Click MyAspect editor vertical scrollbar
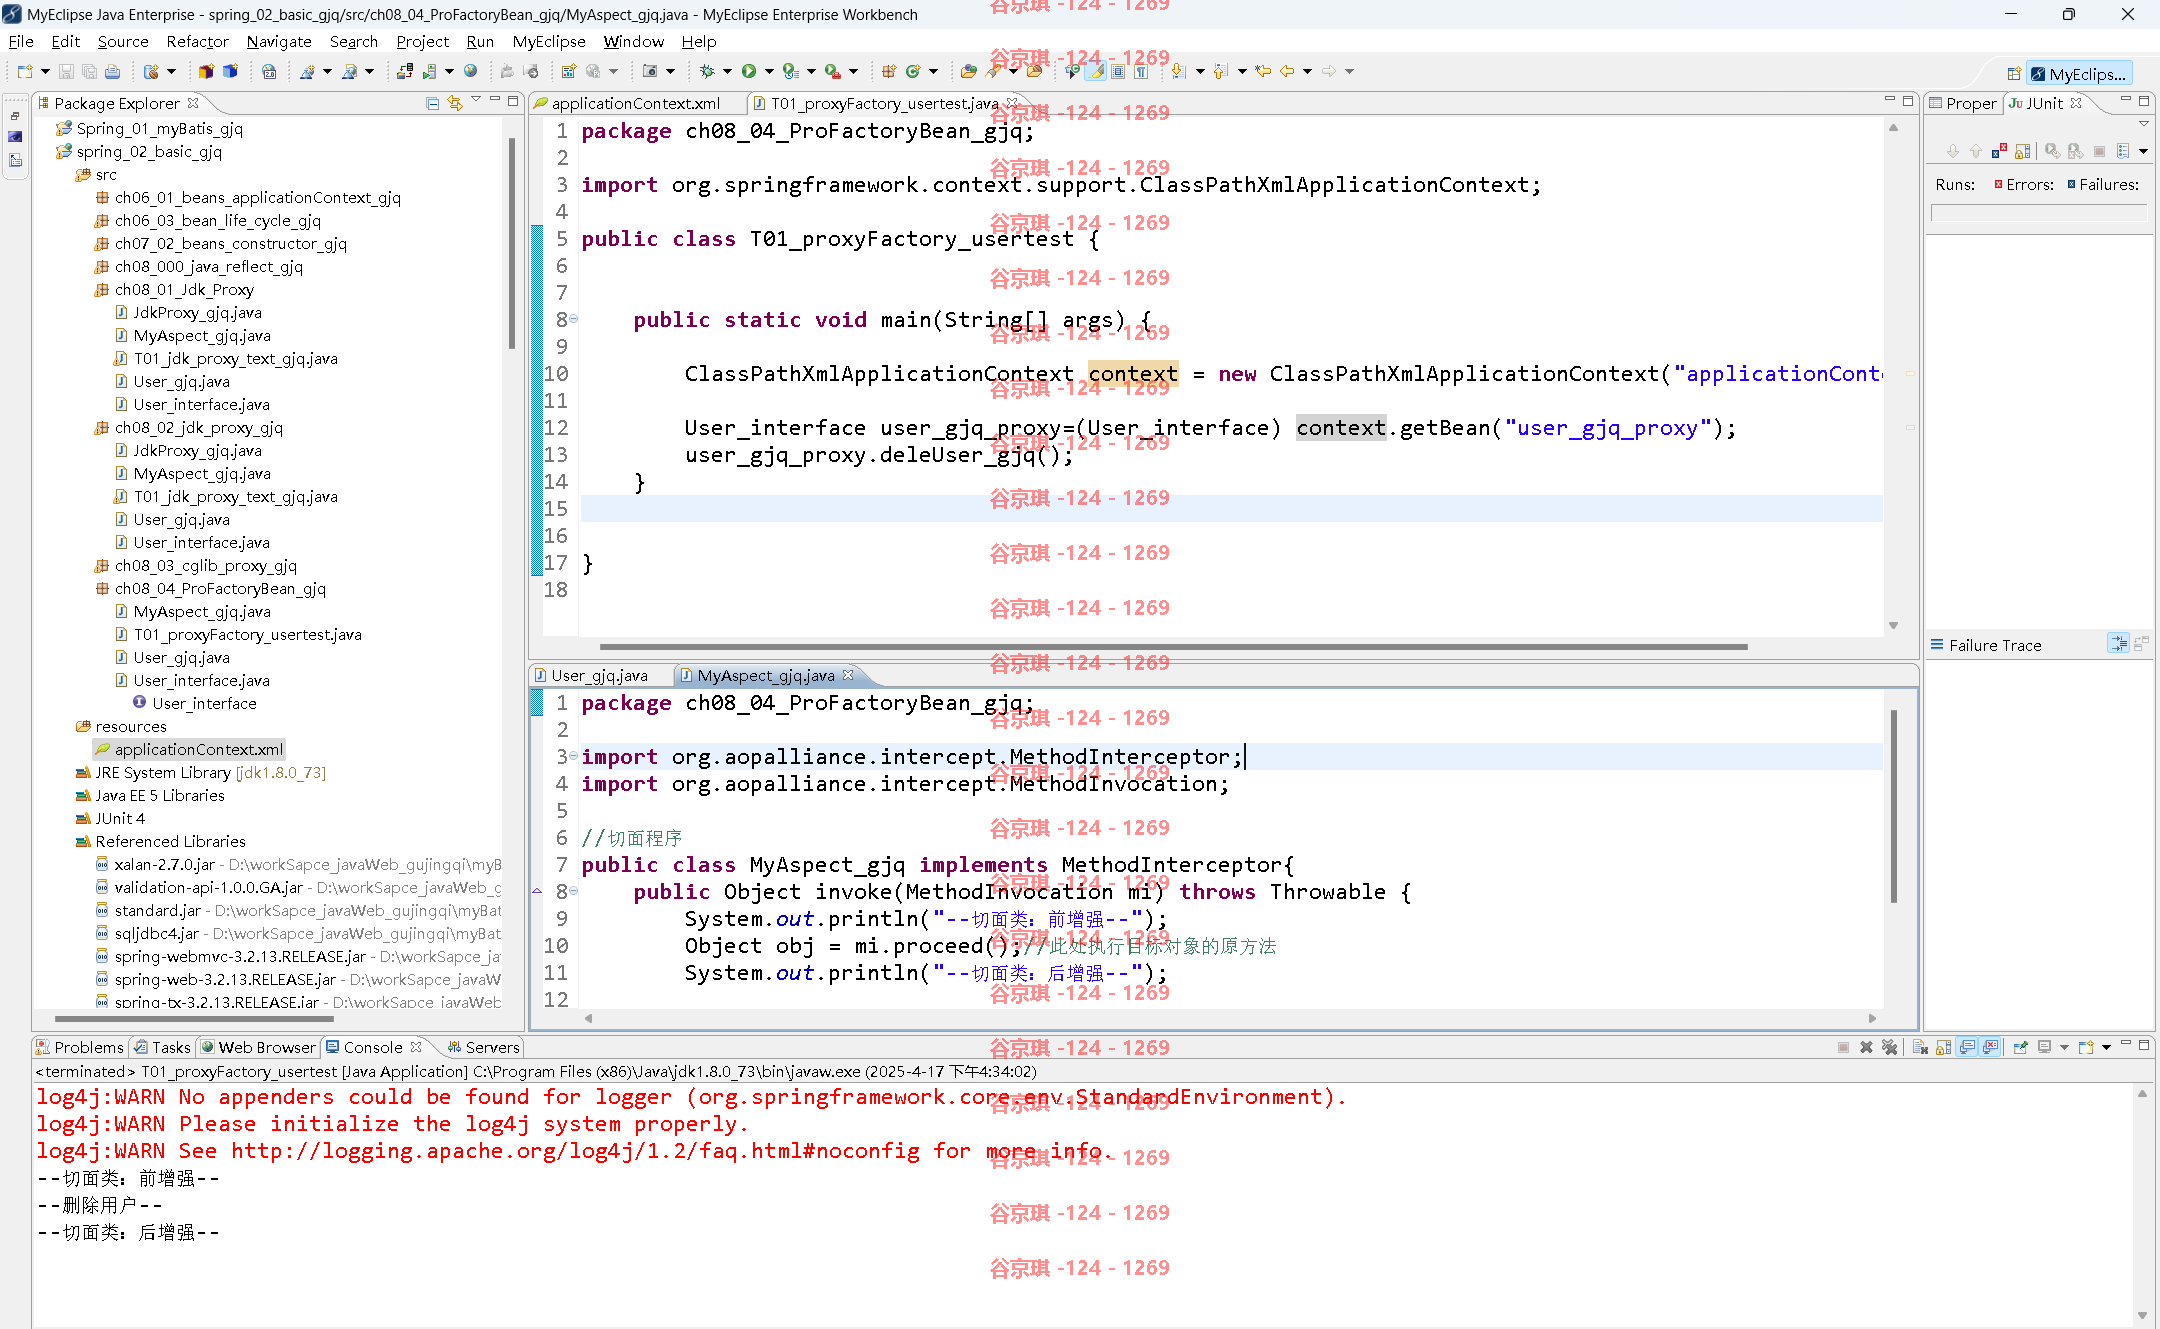This screenshot has height=1329, width=2160. 1893,806
